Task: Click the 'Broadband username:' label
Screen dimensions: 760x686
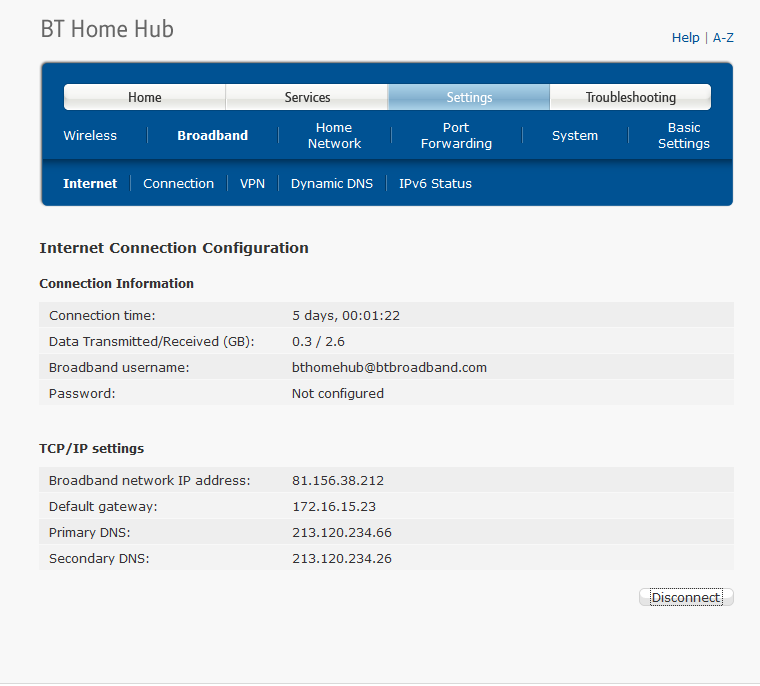Action: pos(119,367)
